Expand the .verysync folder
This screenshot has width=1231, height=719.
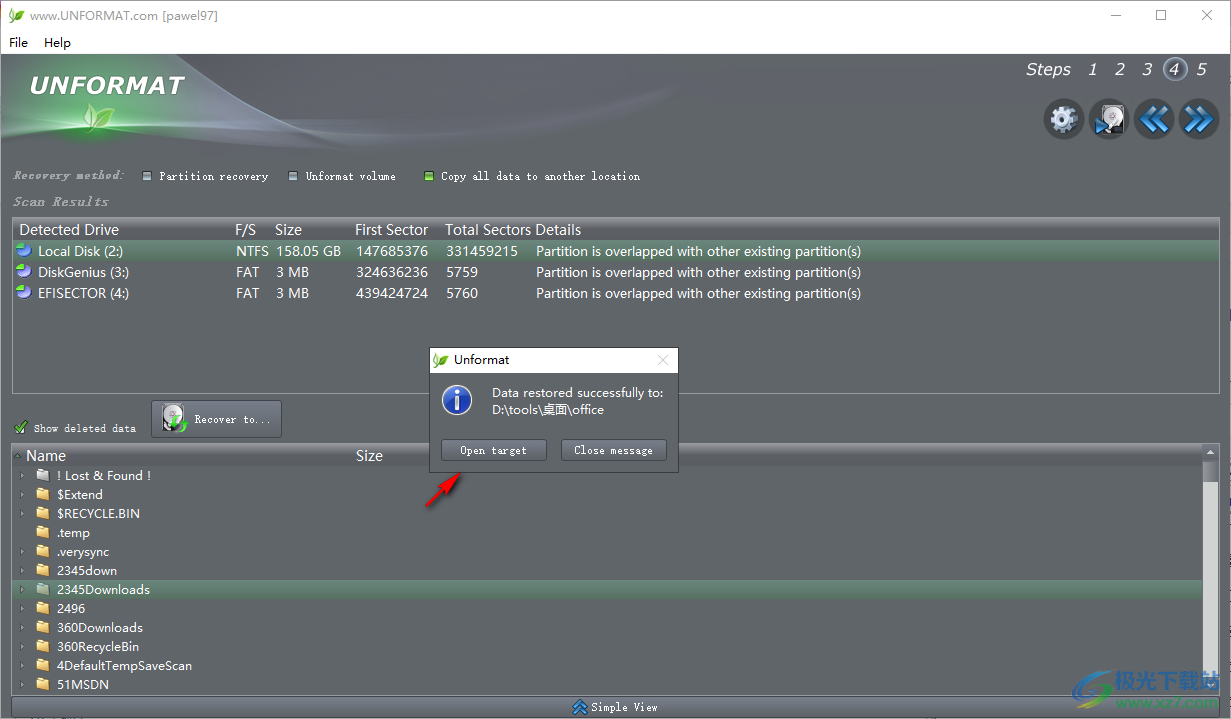(22, 552)
